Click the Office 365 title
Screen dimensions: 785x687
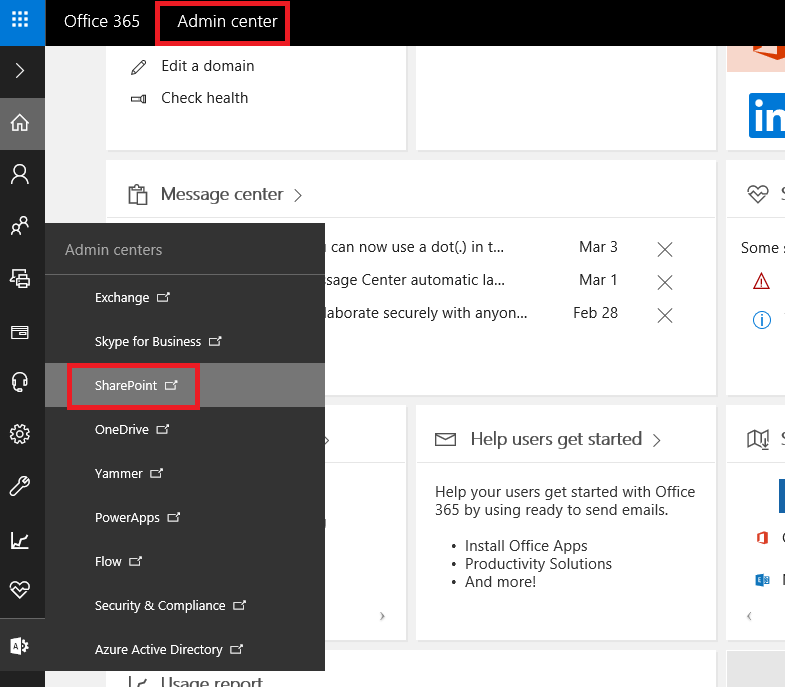(102, 21)
